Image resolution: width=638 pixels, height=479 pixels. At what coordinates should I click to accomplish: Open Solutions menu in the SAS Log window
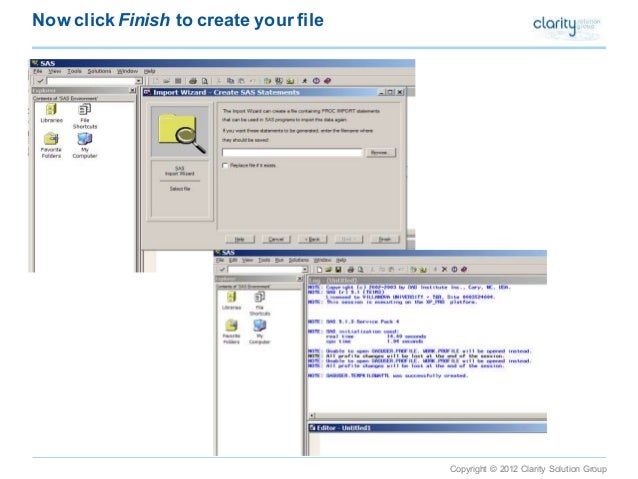[299, 260]
